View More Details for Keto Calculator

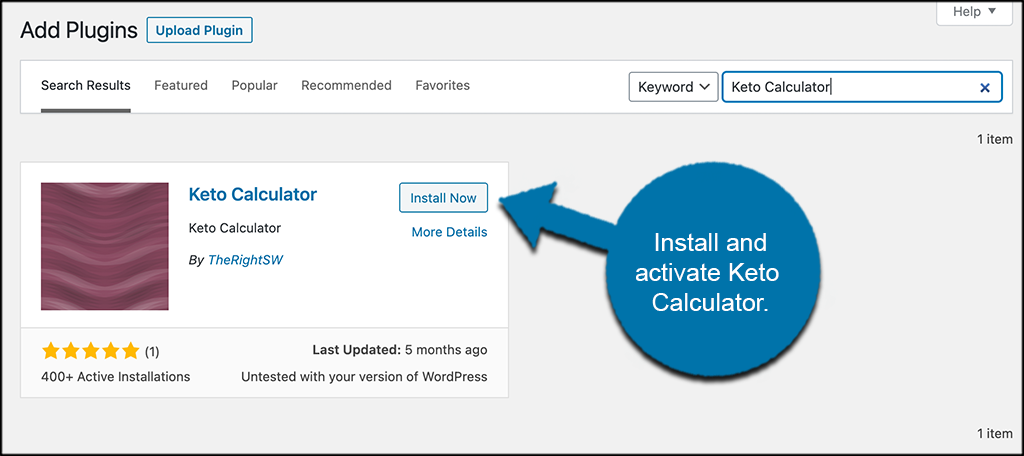pos(449,232)
